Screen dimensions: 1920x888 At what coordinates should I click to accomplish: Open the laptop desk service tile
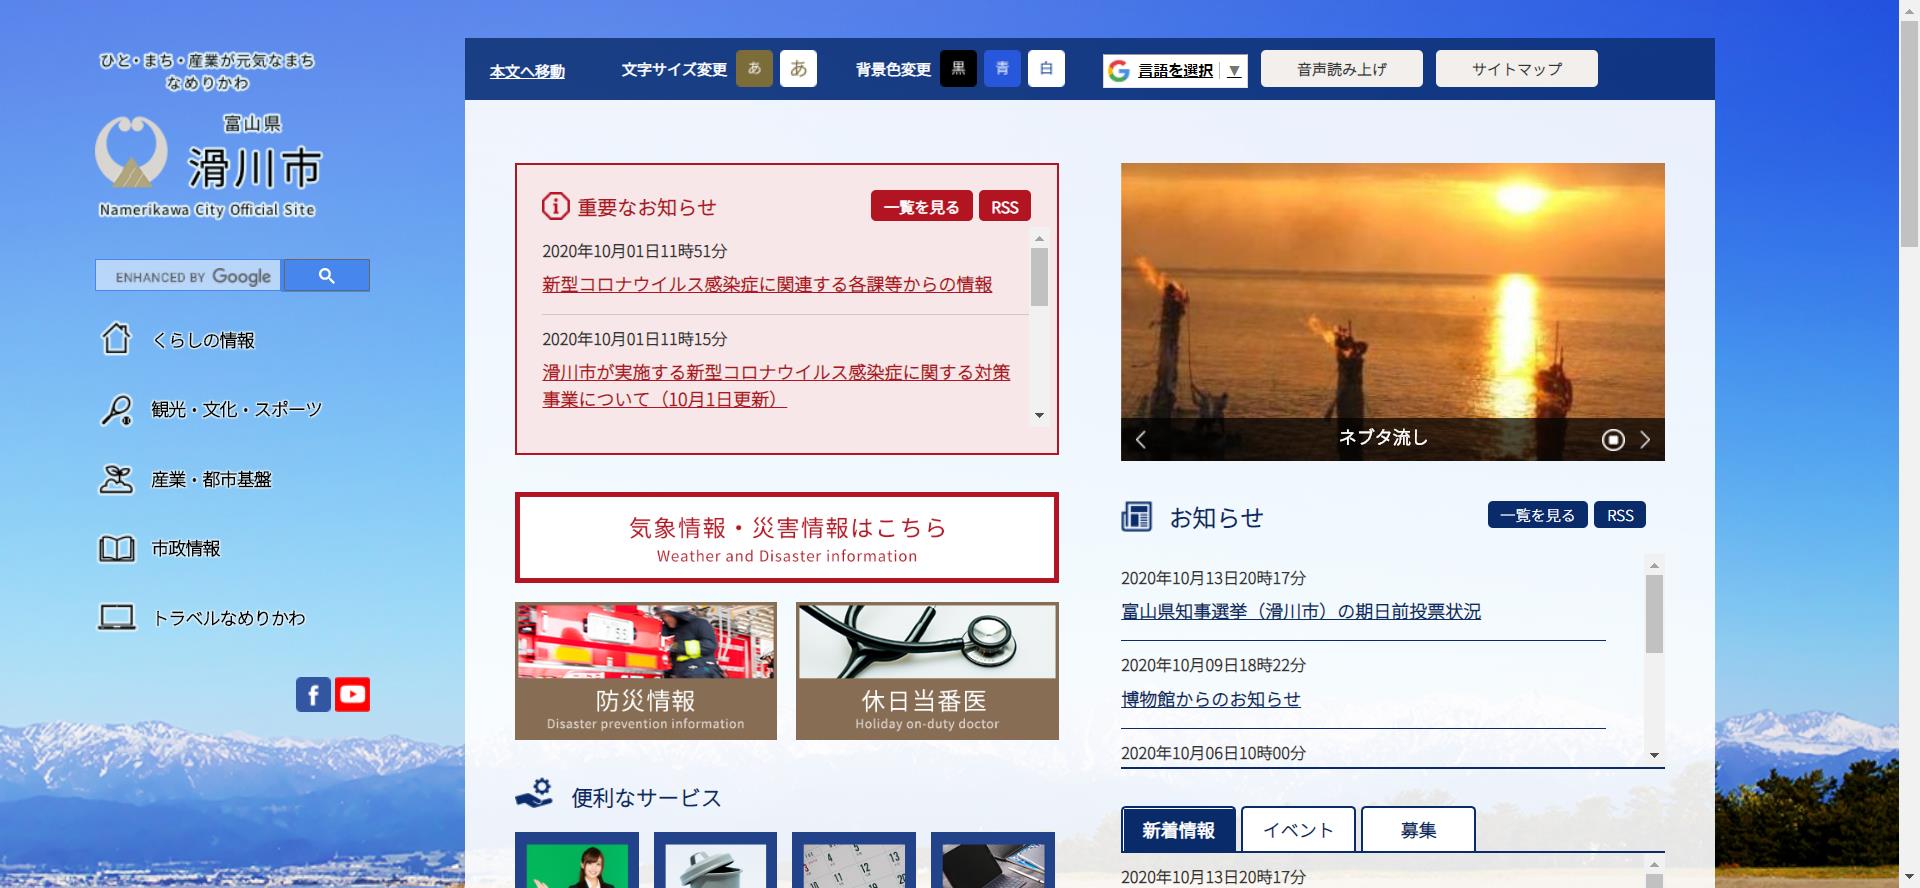993,860
